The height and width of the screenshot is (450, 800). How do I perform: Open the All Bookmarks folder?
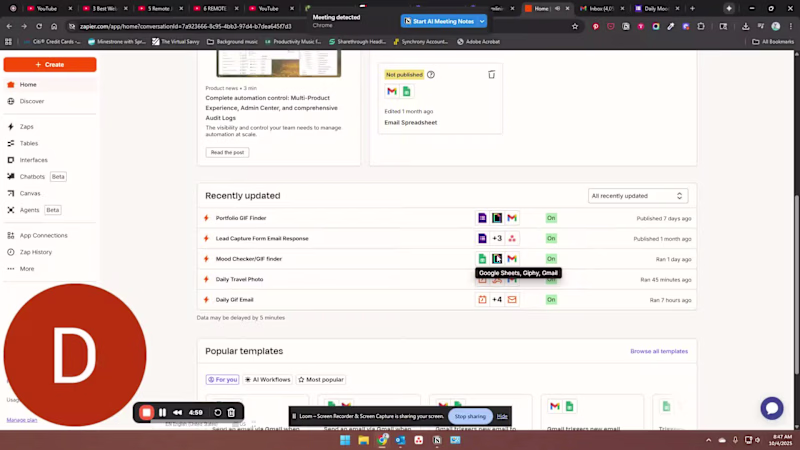pyautogui.click(x=772, y=42)
